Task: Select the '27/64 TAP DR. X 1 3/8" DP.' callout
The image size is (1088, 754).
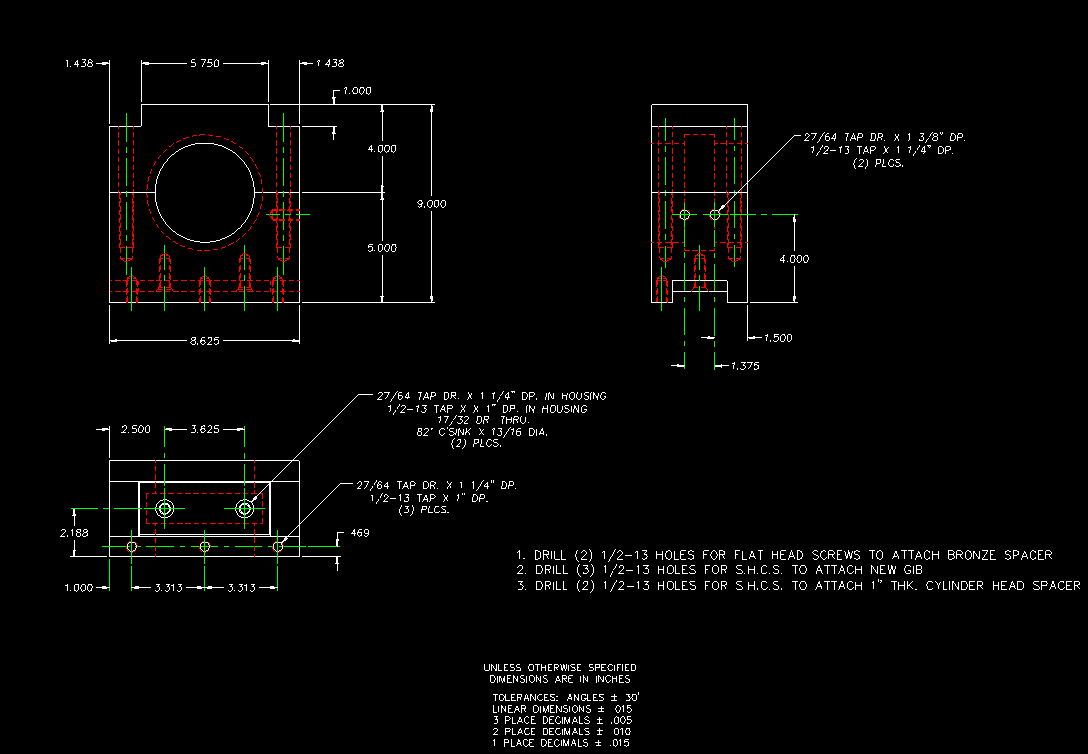Action: (x=885, y=137)
